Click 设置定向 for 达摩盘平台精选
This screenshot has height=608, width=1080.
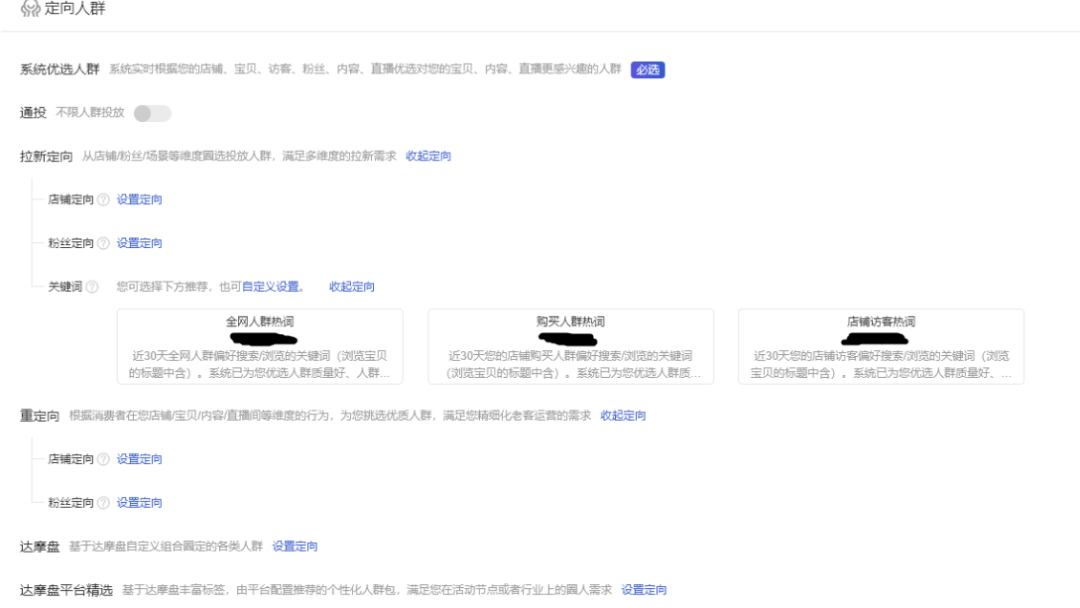pyautogui.click(x=644, y=590)
